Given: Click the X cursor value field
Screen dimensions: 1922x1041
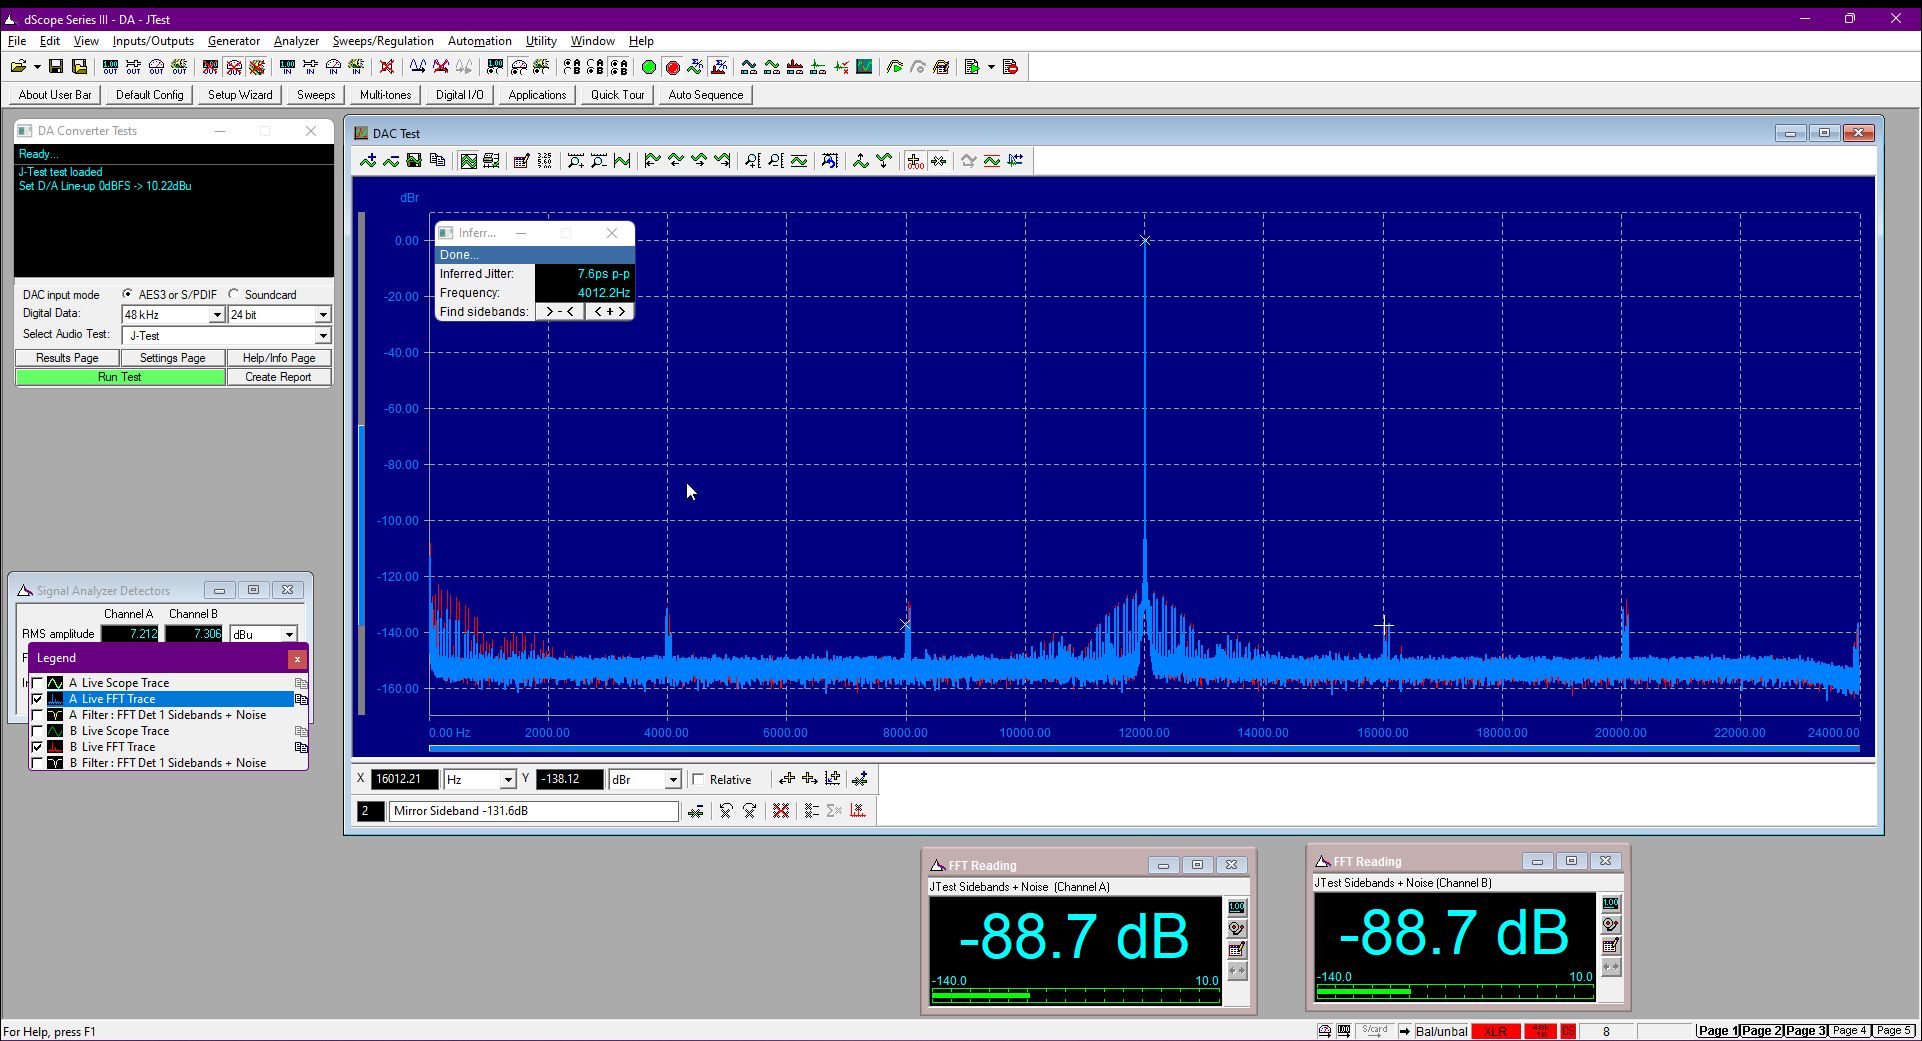Looking at the screenshot, I should click(405, 779).
